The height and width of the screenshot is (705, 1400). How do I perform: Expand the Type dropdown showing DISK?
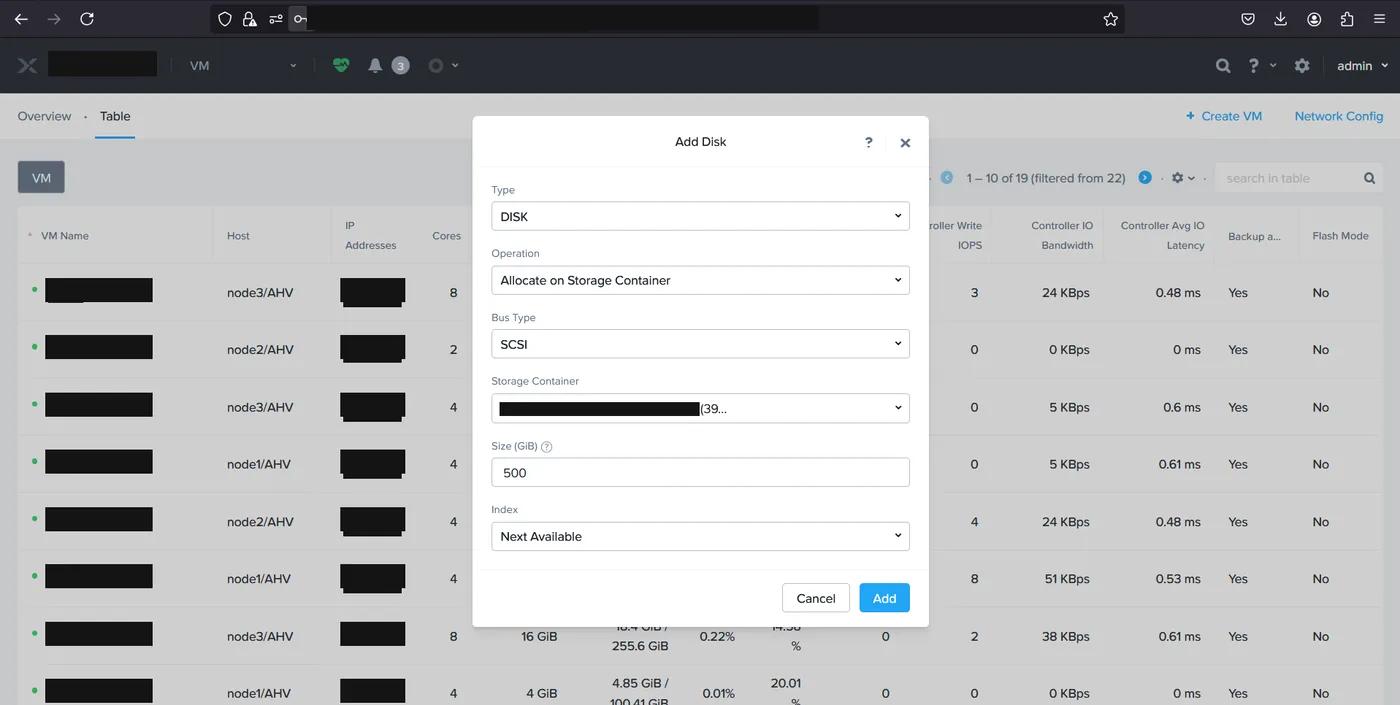(x=700, y=216)
